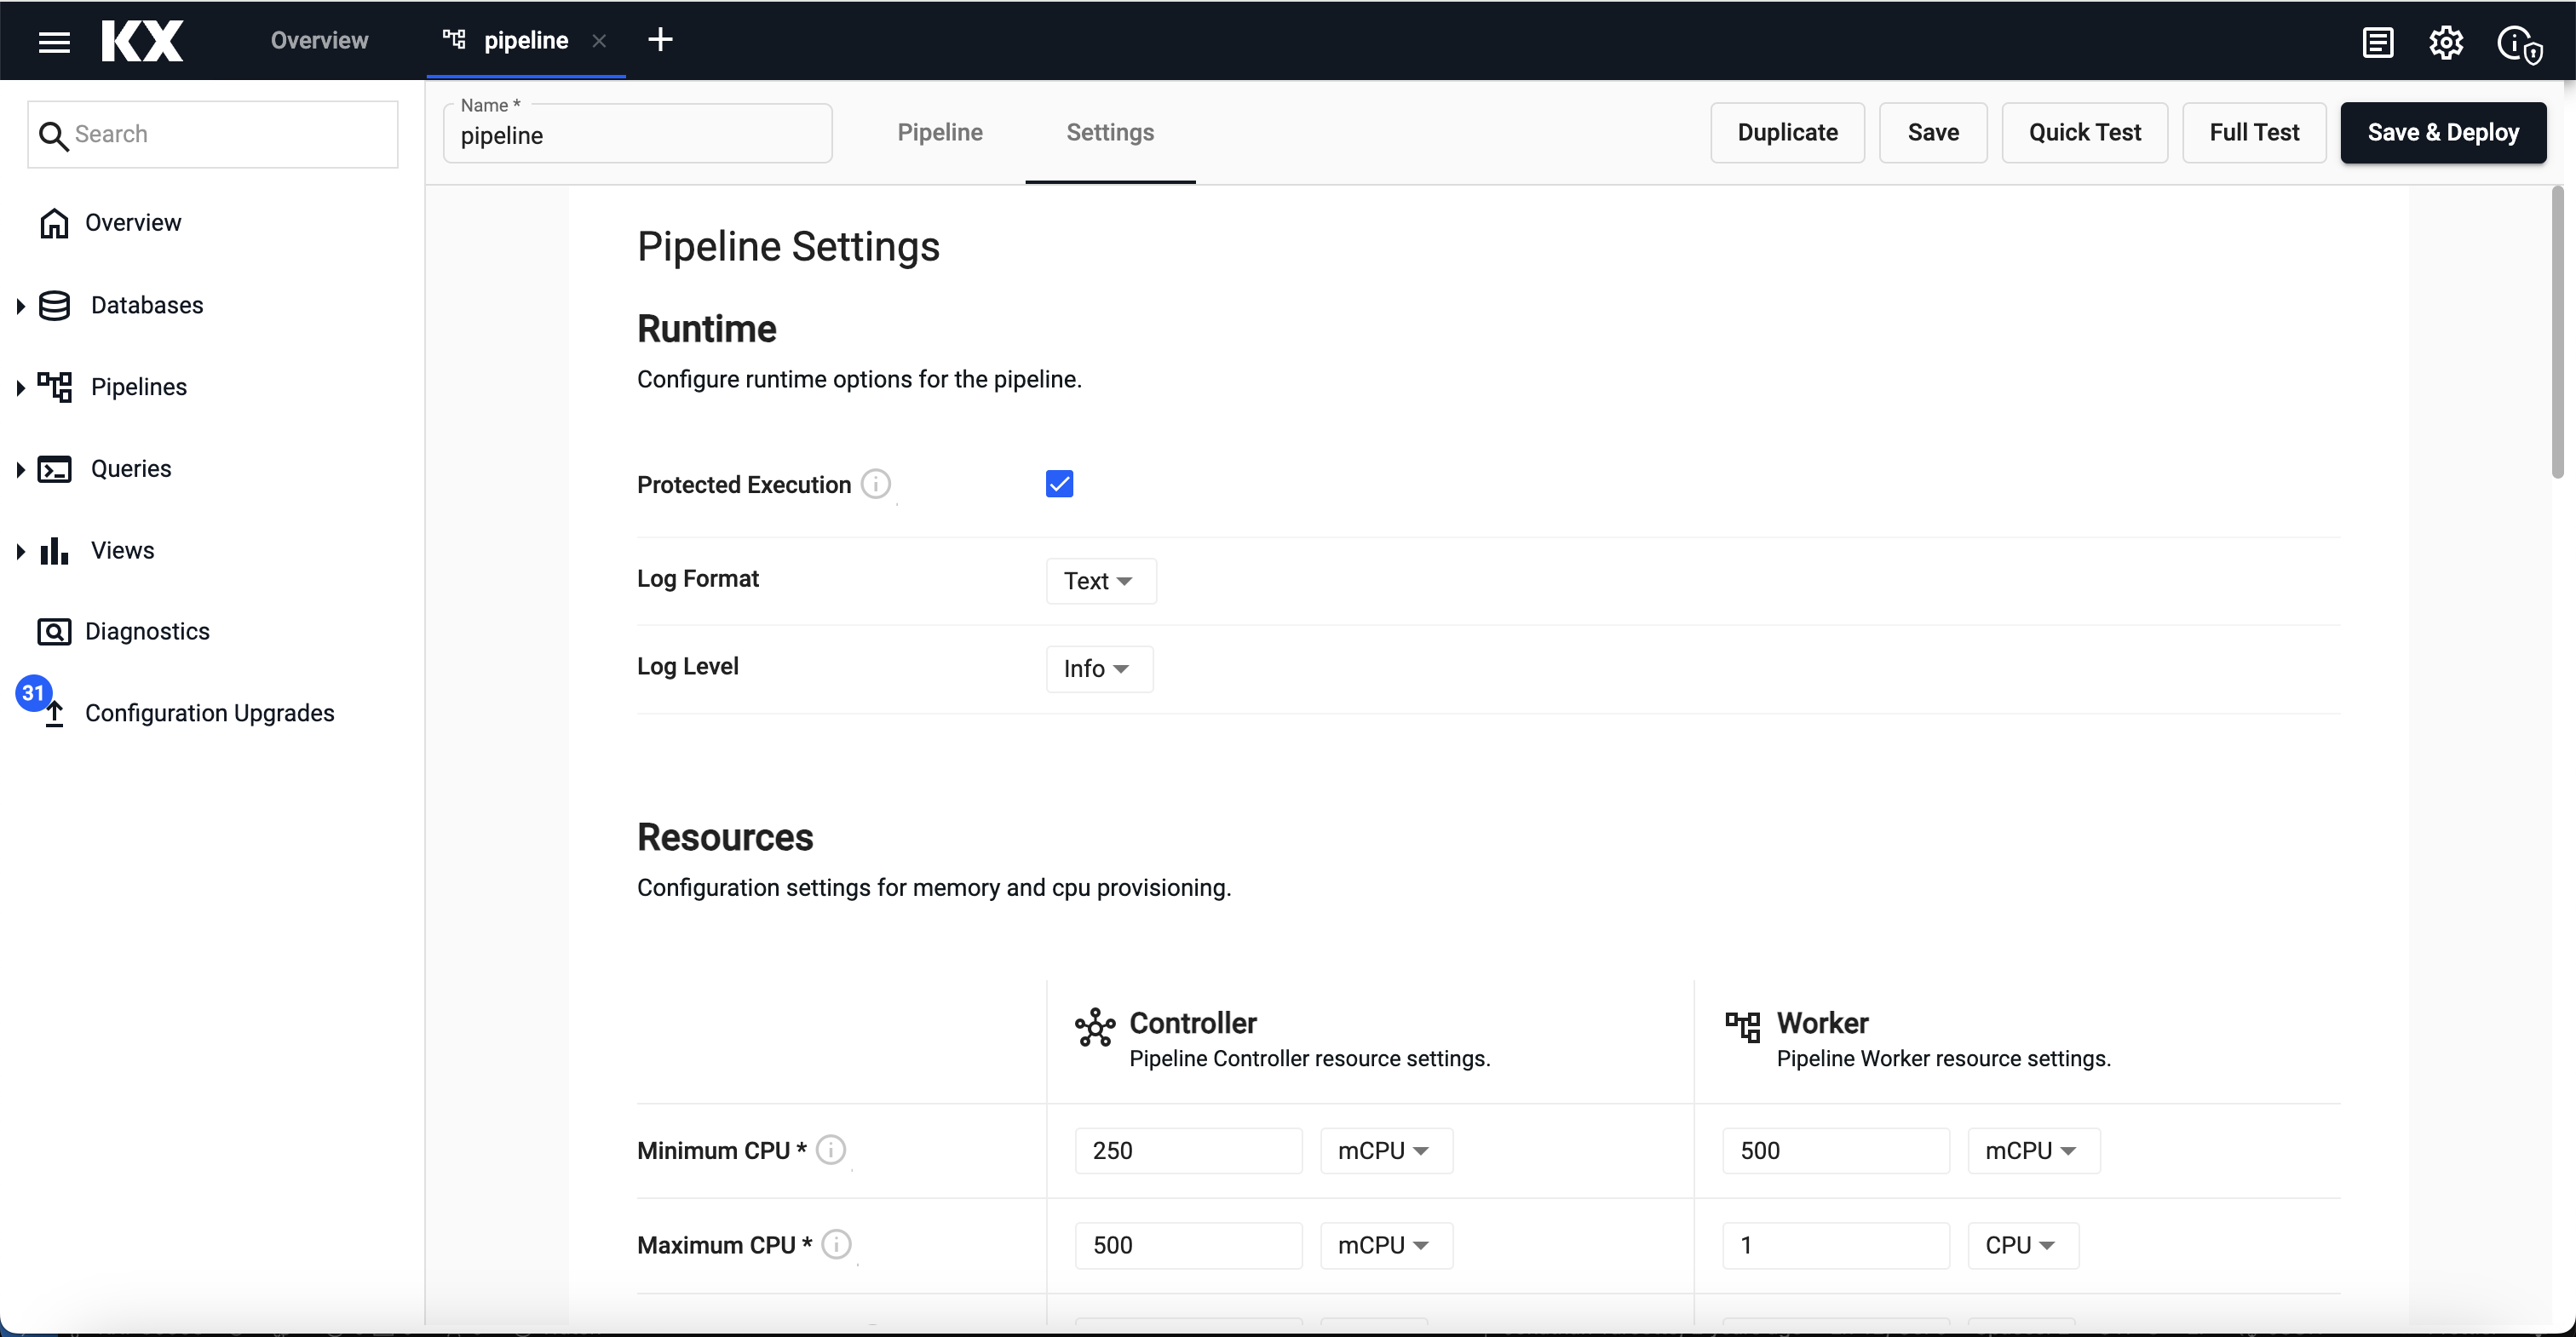
Task: Click the Minimum CPU info icon
Action: point(830,1150)
